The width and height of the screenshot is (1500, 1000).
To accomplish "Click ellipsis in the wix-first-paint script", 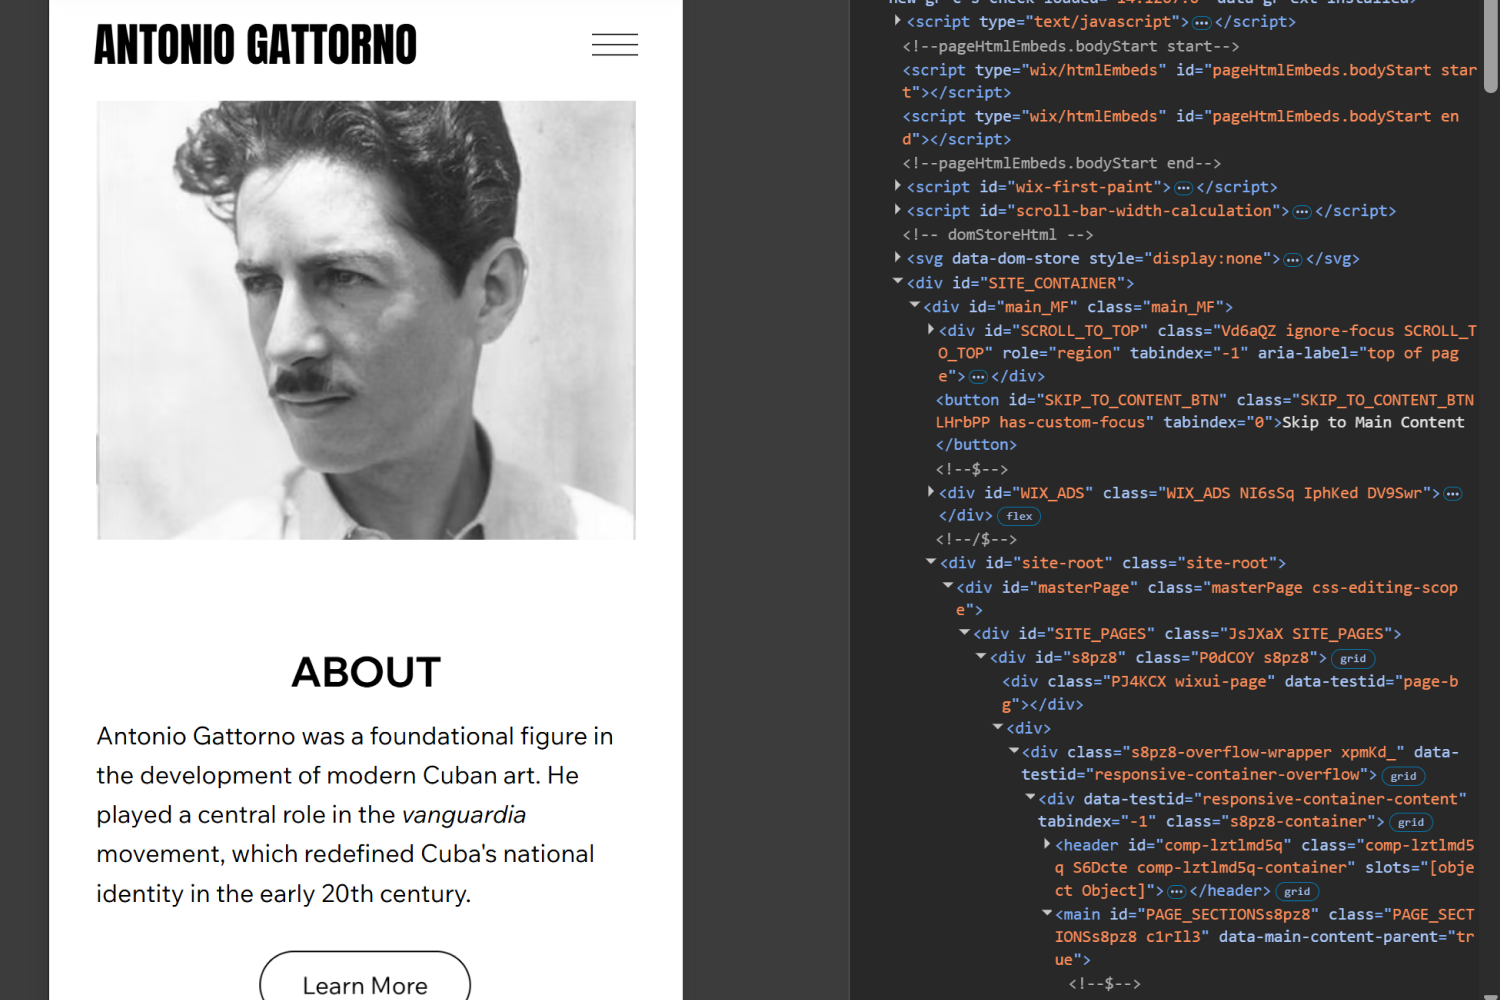I will coord(1183,187).
